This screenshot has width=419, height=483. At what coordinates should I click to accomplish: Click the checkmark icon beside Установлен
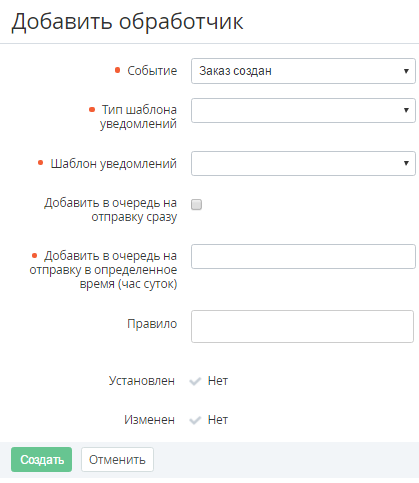pos(195,381)
